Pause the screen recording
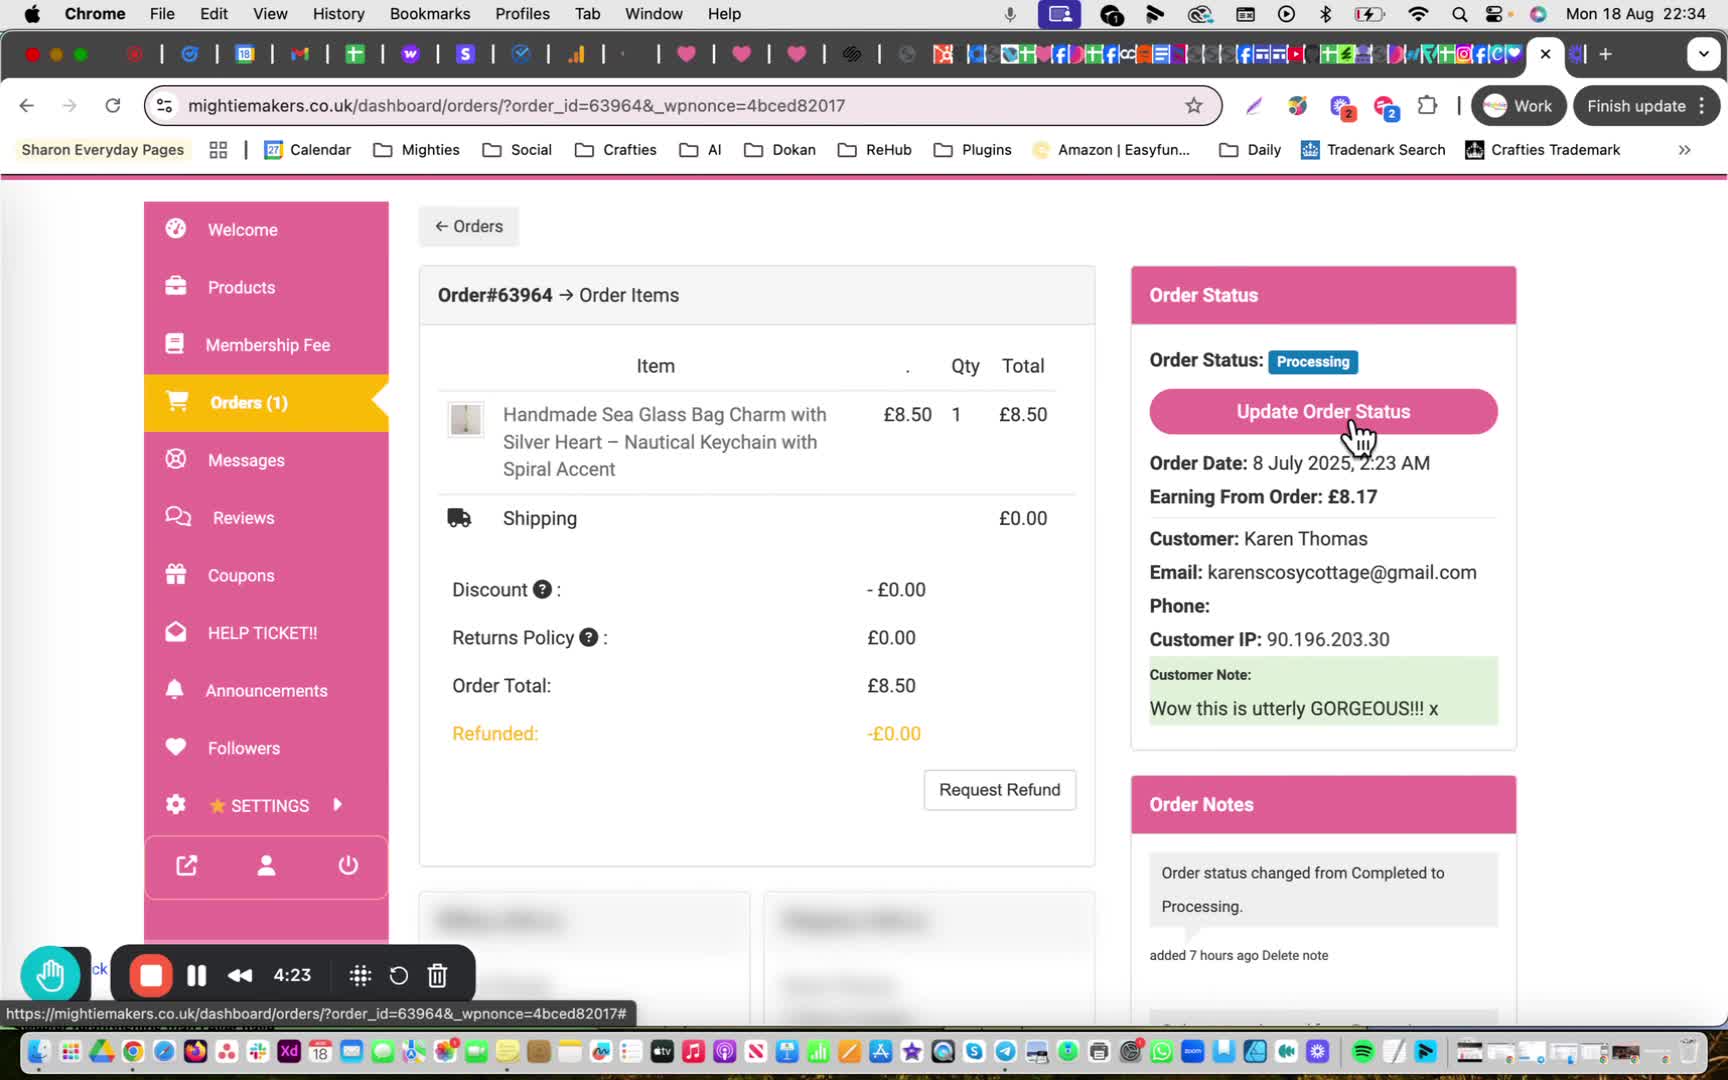The height and width of the screenshot is (1080, 1728). 197,975
